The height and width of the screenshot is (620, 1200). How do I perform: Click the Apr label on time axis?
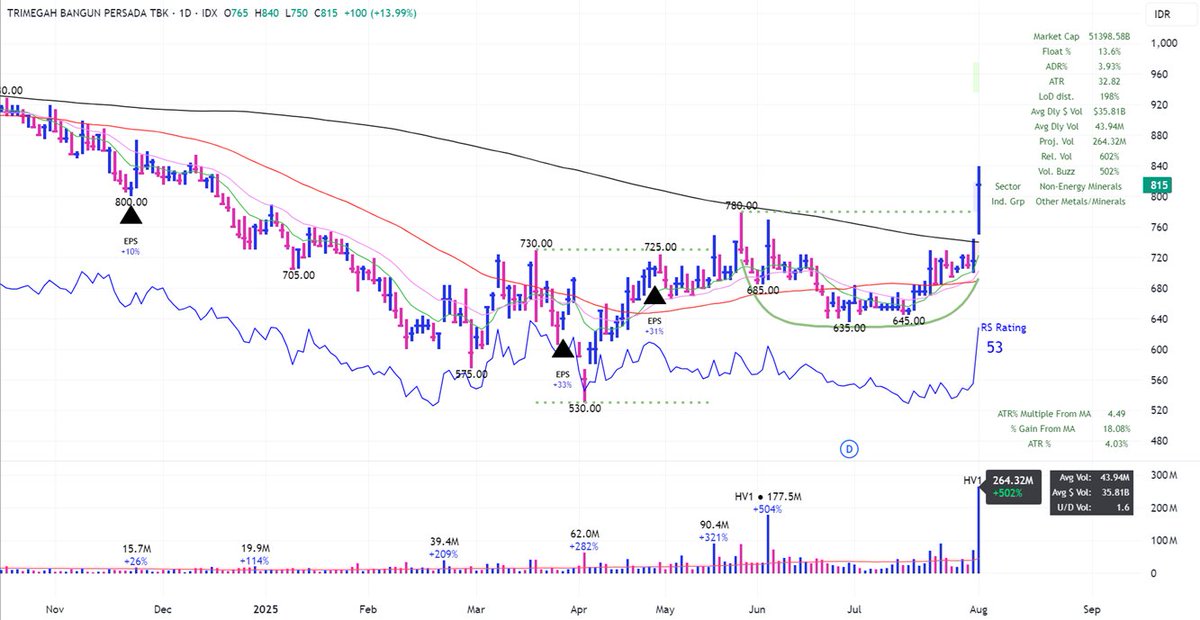(x=577, y=607)
